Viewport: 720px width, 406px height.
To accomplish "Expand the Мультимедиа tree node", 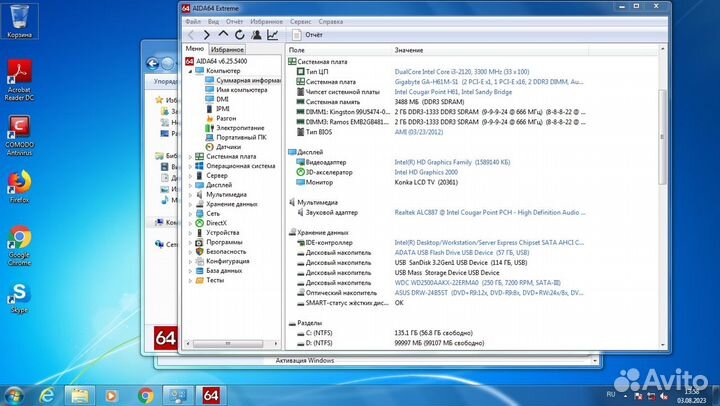I will tap(190, 195).
